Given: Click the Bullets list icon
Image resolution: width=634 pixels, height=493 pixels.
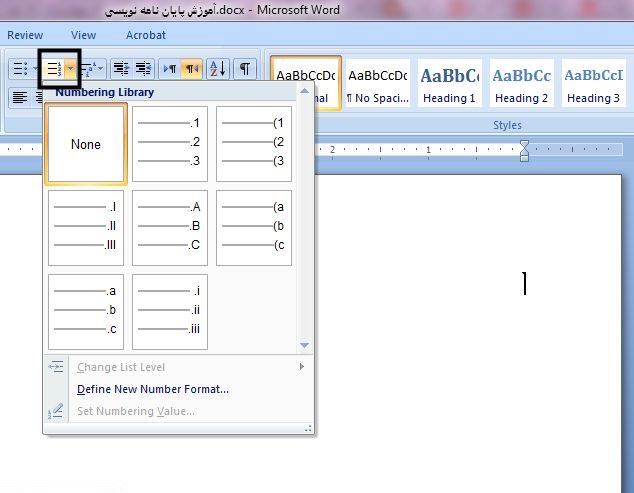Looking at the screenshot, I should pyautogui.click(x=18, y=69).
